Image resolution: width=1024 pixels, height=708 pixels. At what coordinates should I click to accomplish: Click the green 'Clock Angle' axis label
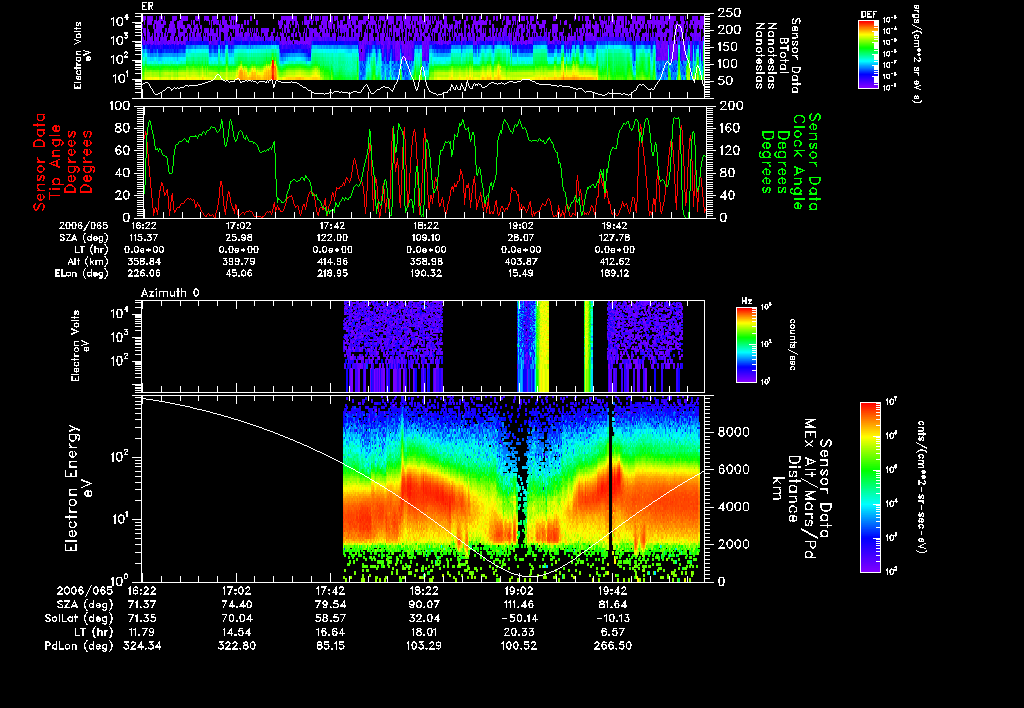pyautogui.click(x=798, y=162)
